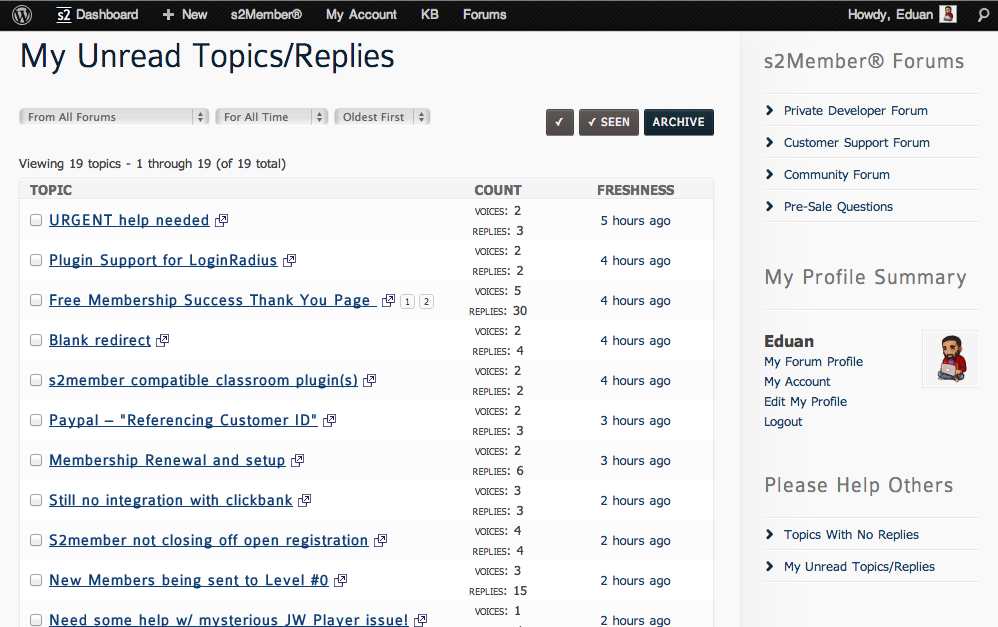Image resolution: width=998 pixels, height=627 pixels.
Task: Select checkbox for Free Membership Success Thank You Page
Action: coord(36,300)
